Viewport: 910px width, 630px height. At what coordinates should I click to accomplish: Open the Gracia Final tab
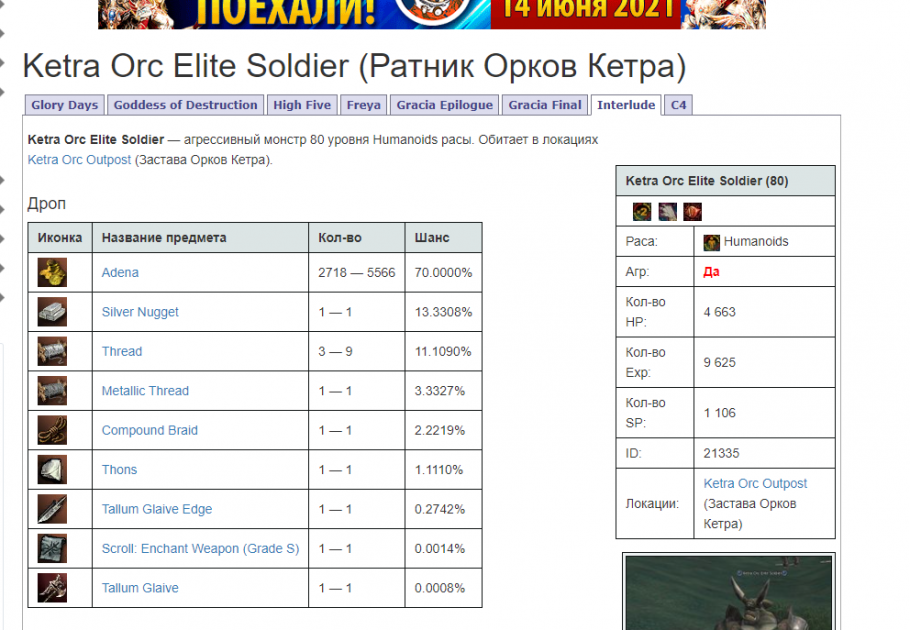[x=544, y=105]
